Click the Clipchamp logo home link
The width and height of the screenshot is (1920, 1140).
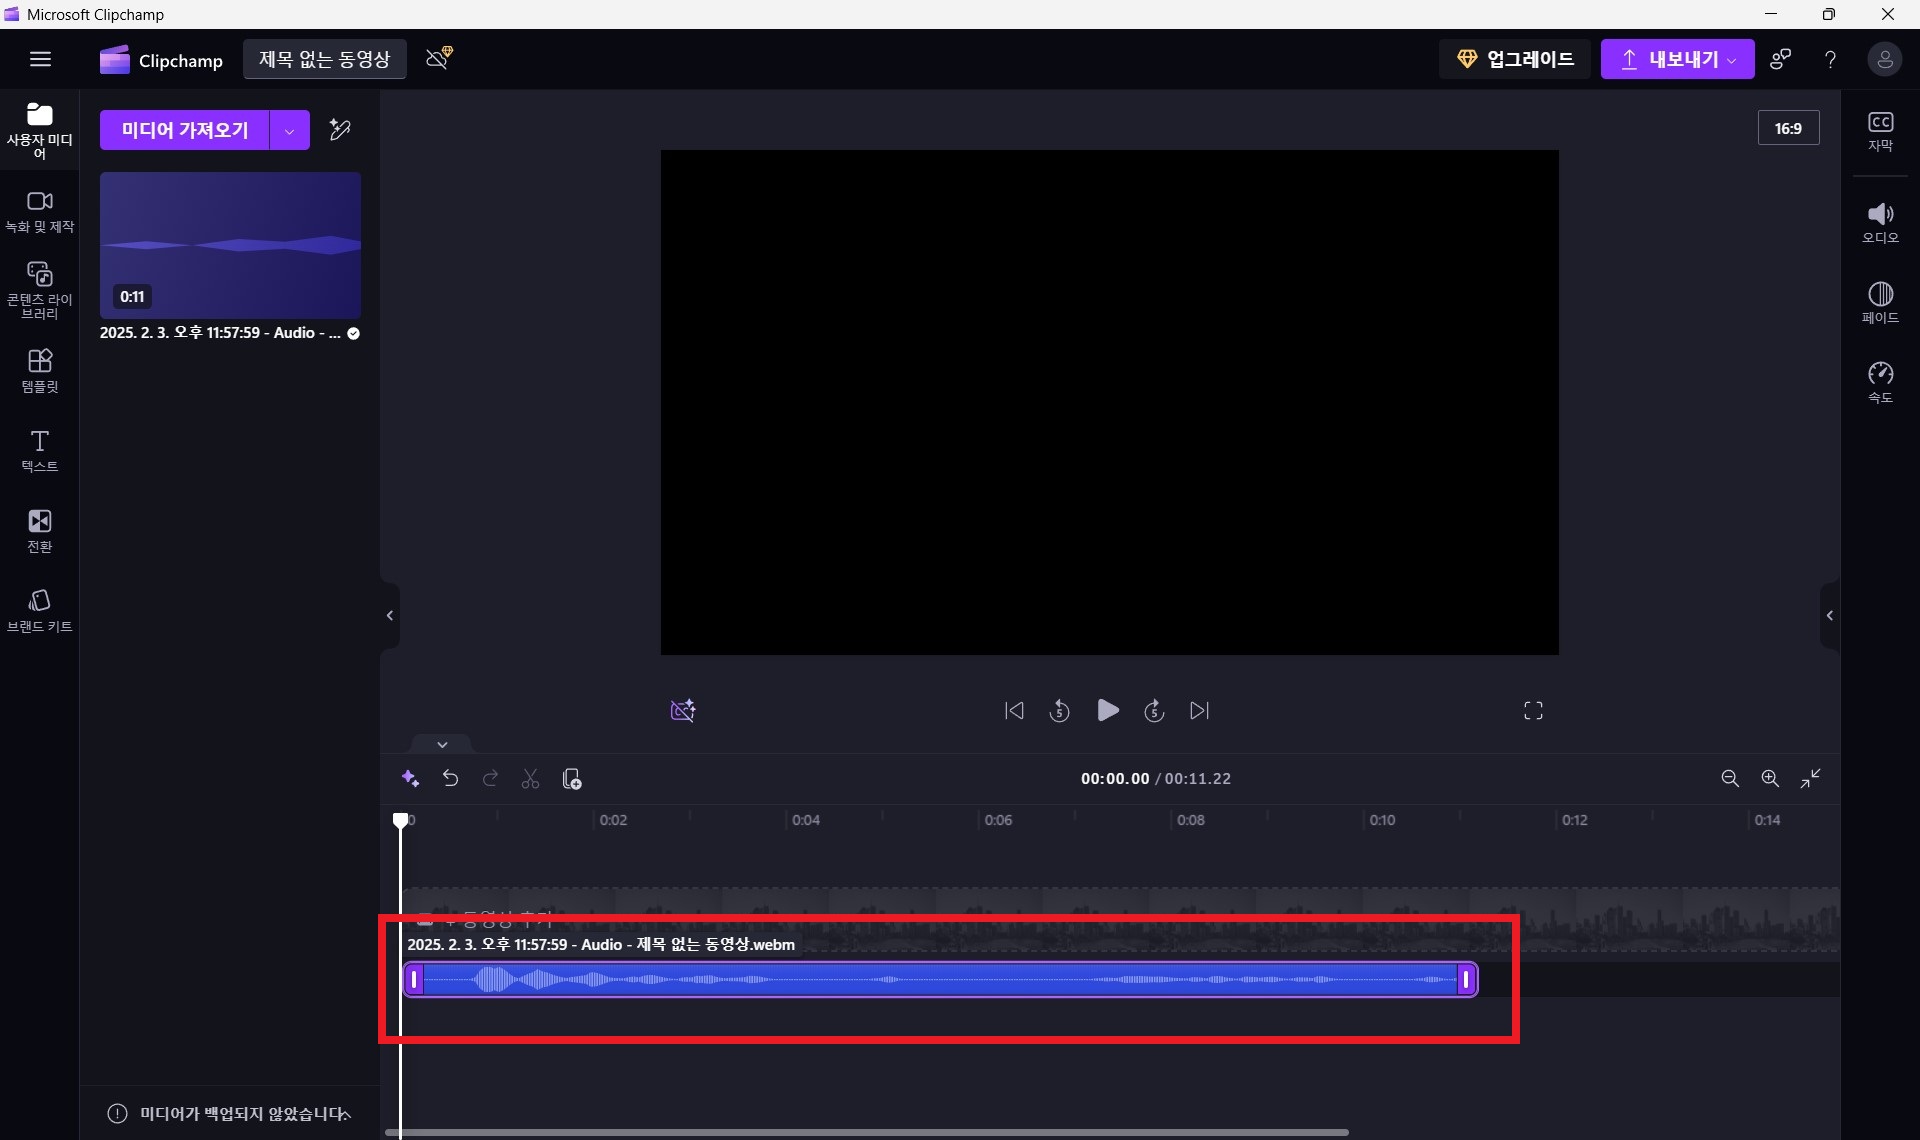[x=161, y=60]
